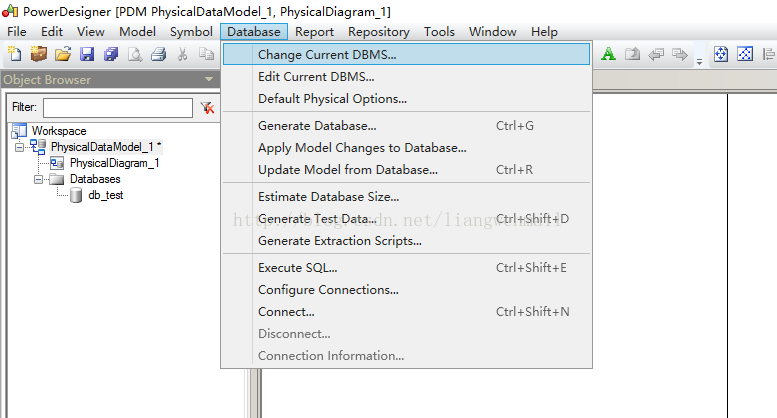
Task: Open the Tools menu
Action: [439, 32]
